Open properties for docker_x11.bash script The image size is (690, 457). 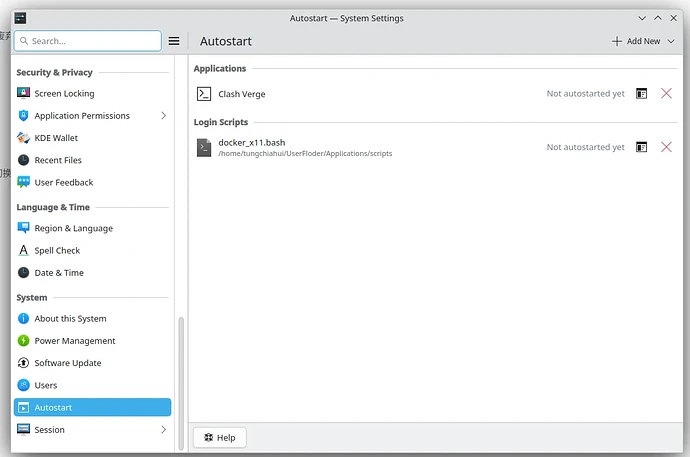pyautogui.click(x=642, y=147)
